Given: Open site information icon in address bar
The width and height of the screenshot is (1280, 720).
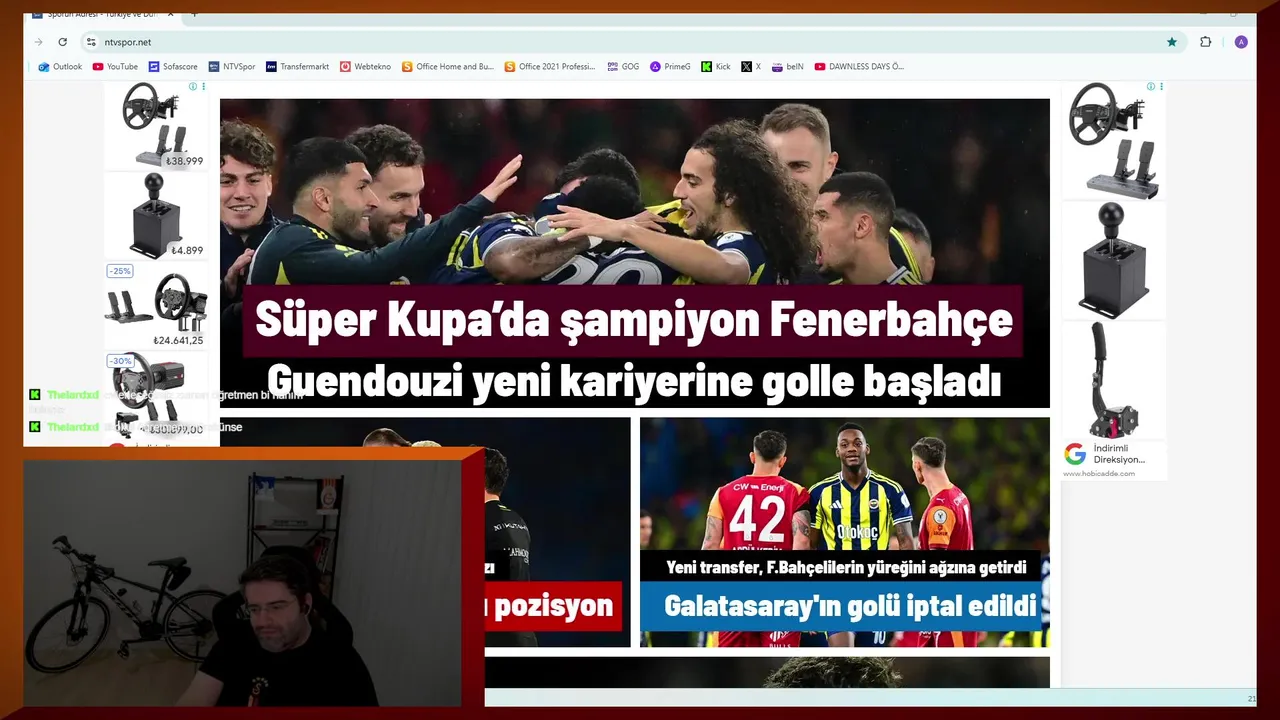Looking at the screenshot, I should pyautogui.click(x=91, y=42).
